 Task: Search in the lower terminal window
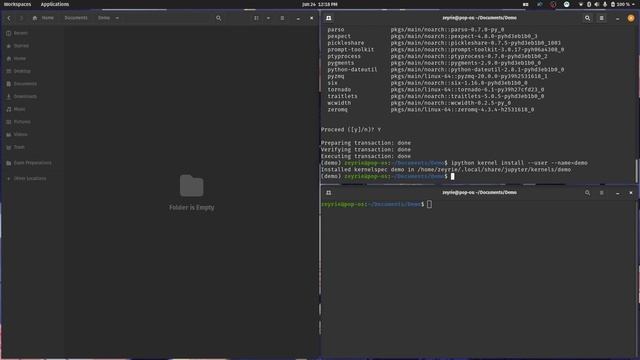coord(587,193)
